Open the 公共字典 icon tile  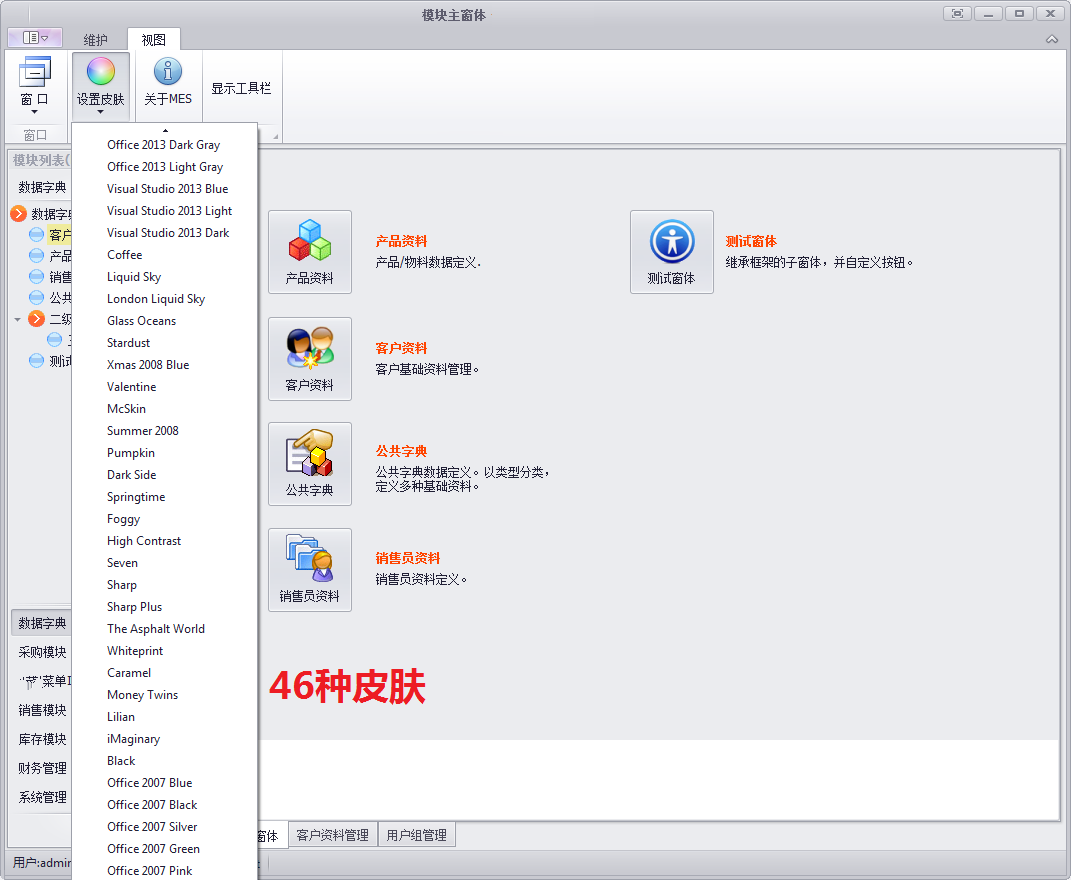[310, 464]
